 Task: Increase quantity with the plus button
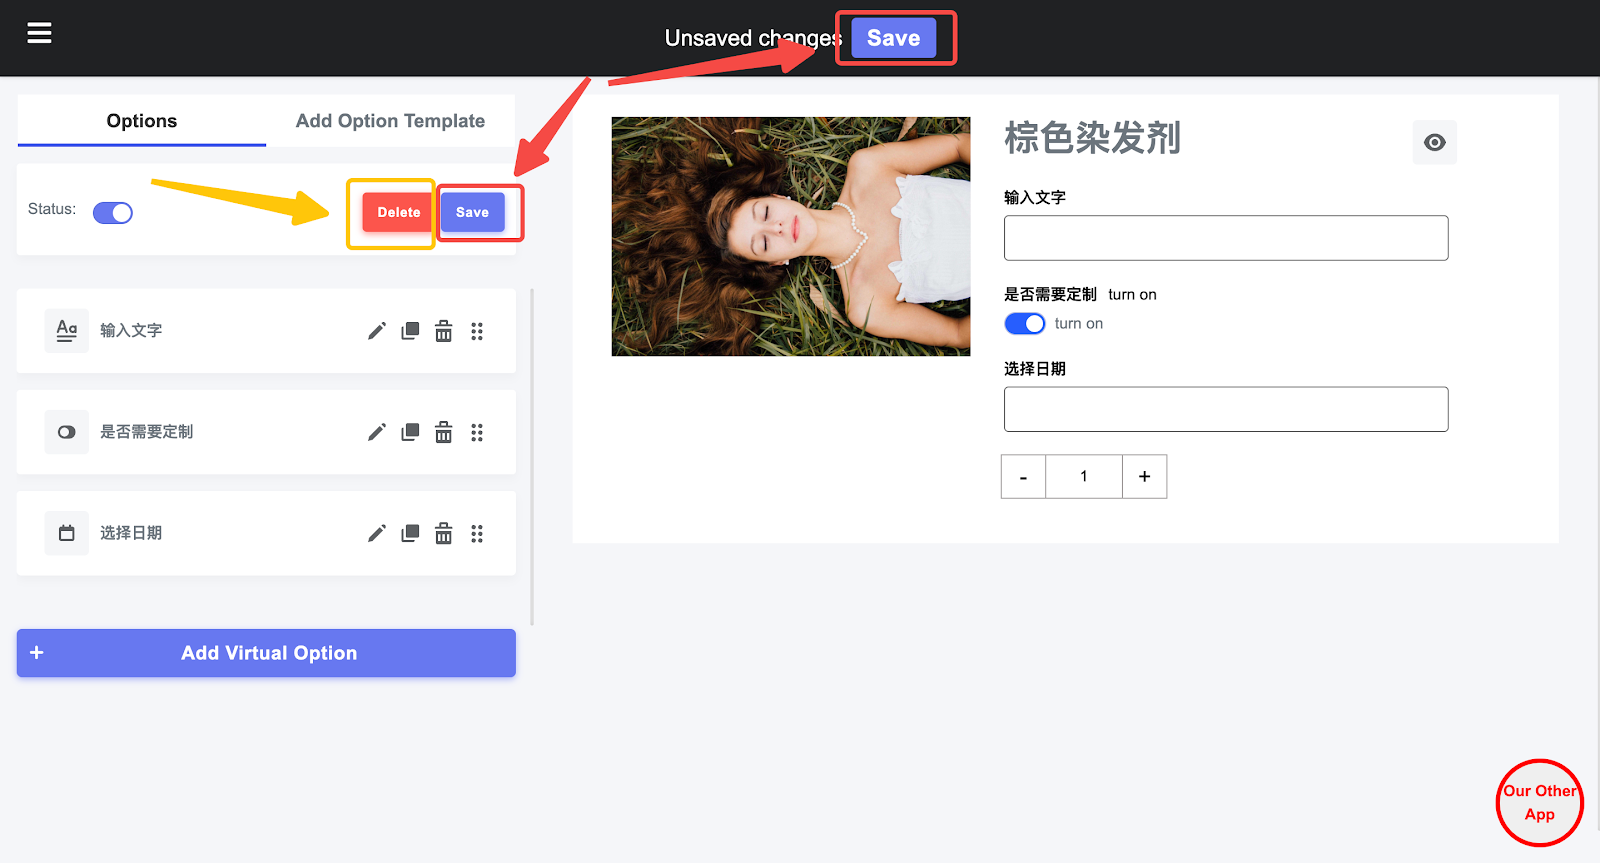point(1144,477)
